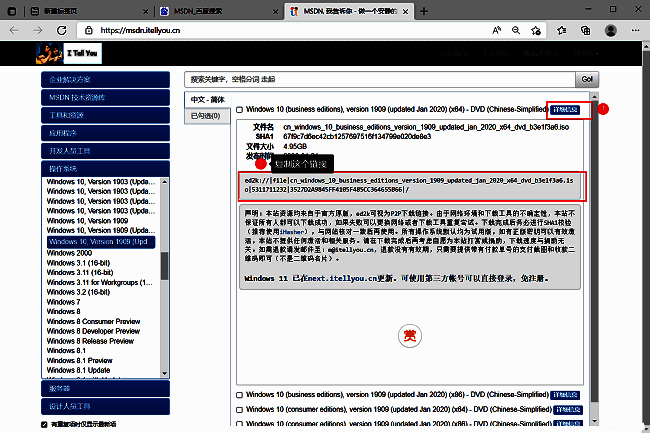Expand the 应用程序 category

pos(105,133)
